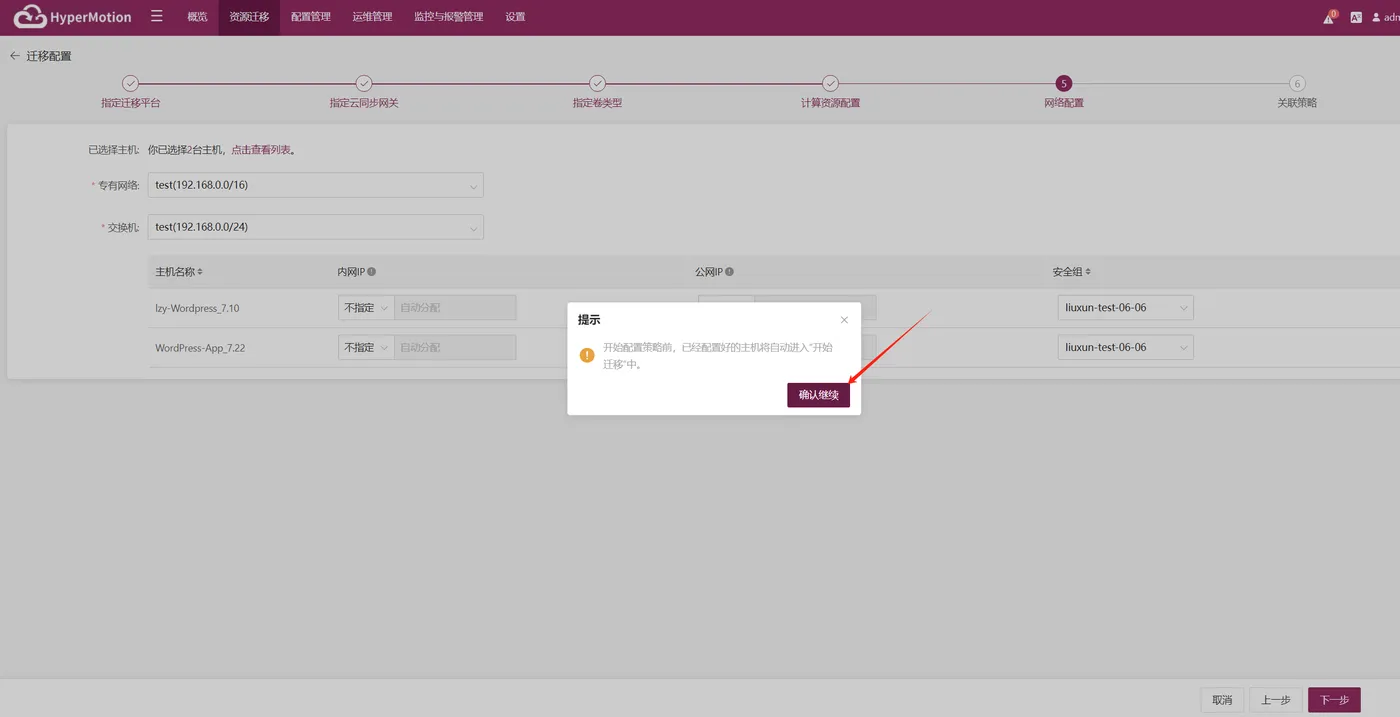
Task: Sort by 主机名称 column arrows
Action: (x=200, y=272)
